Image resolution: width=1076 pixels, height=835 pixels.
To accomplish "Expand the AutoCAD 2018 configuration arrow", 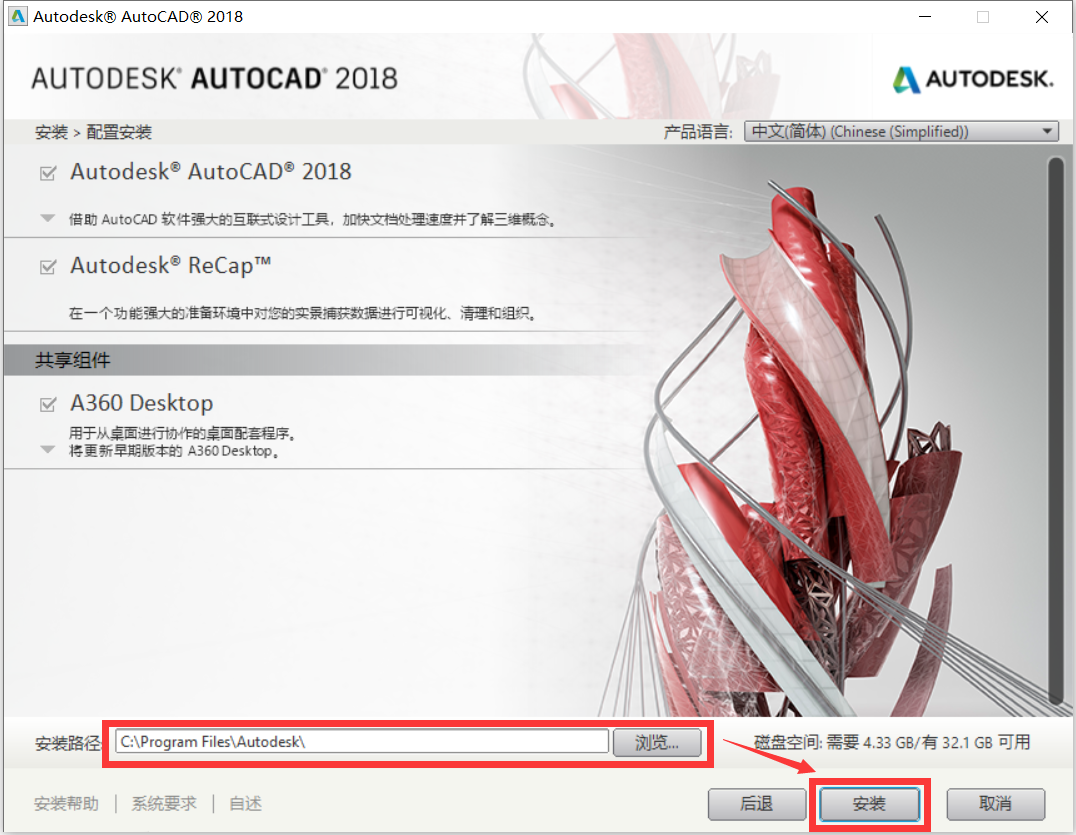I will (x=47, y=218).
